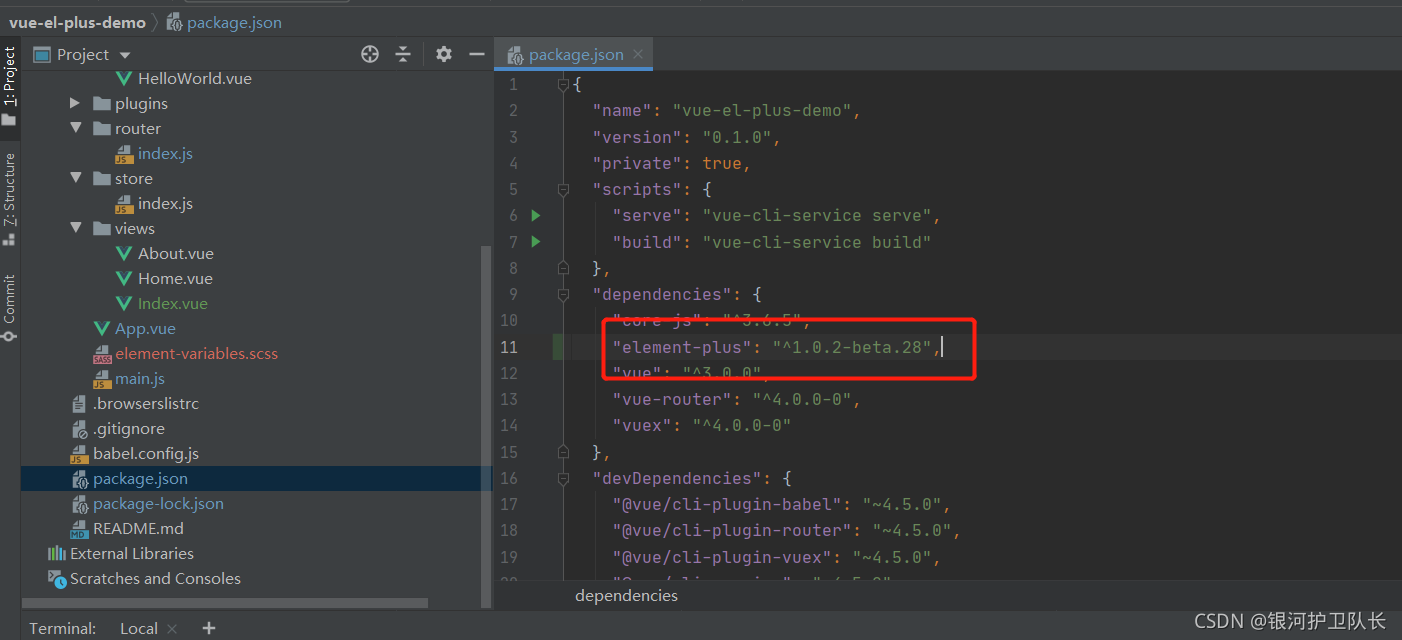
Task: Select .browserslistrc file
Action: [145, 403]
